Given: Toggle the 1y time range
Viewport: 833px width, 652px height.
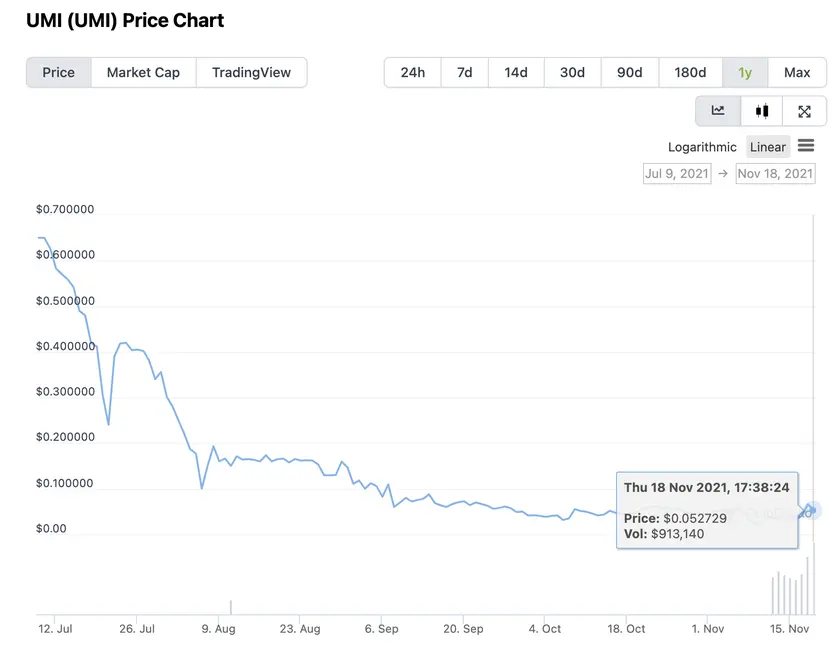Looking at the screenshot, I should point(745,72).
